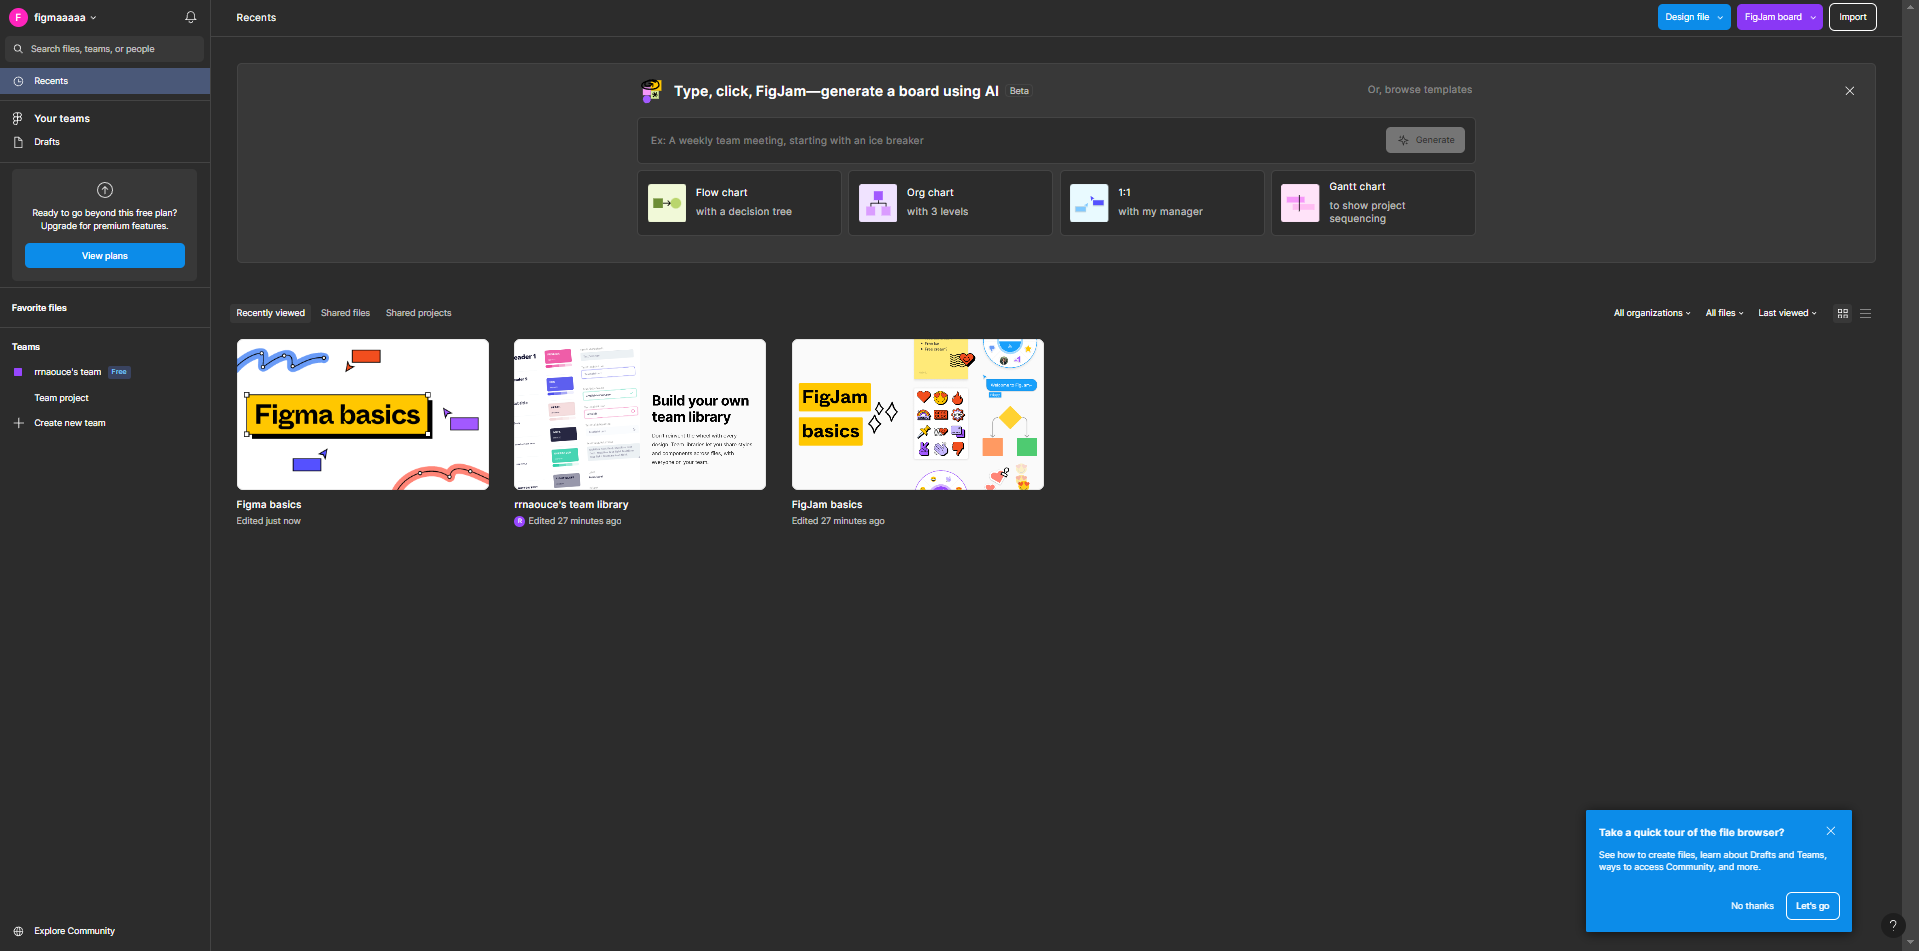Click No thanks in tour popup
The height and width of the screenshot is (951, 1919).
tap(1752, 906)
